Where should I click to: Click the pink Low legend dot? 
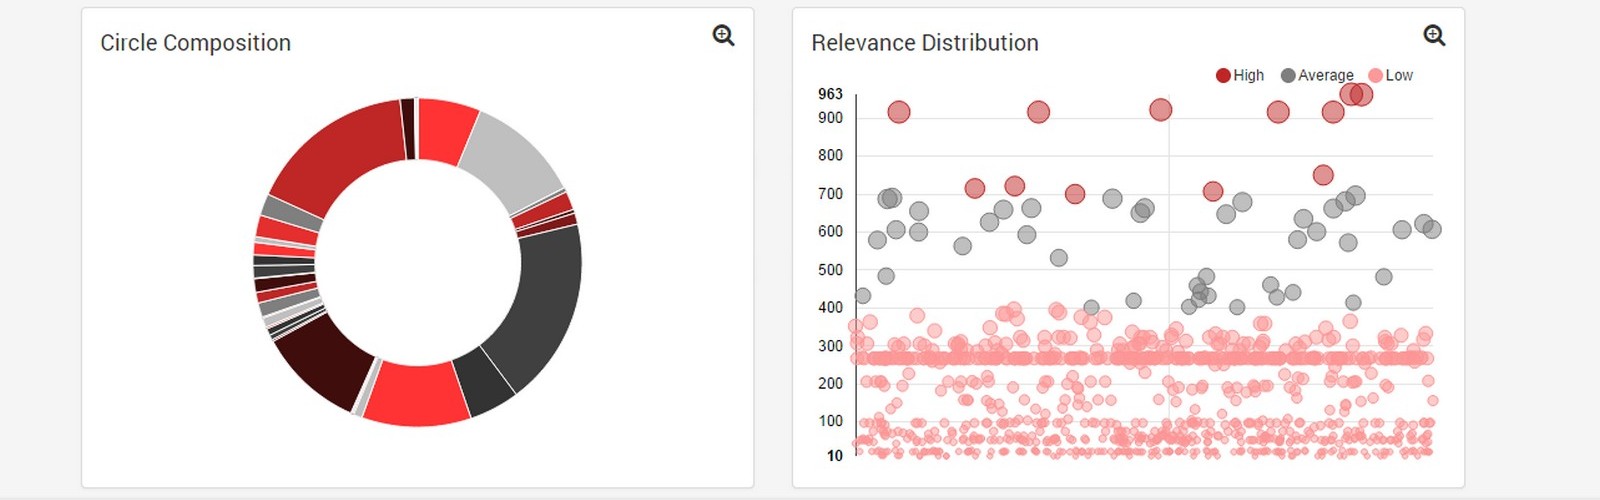click(1375, 75)
